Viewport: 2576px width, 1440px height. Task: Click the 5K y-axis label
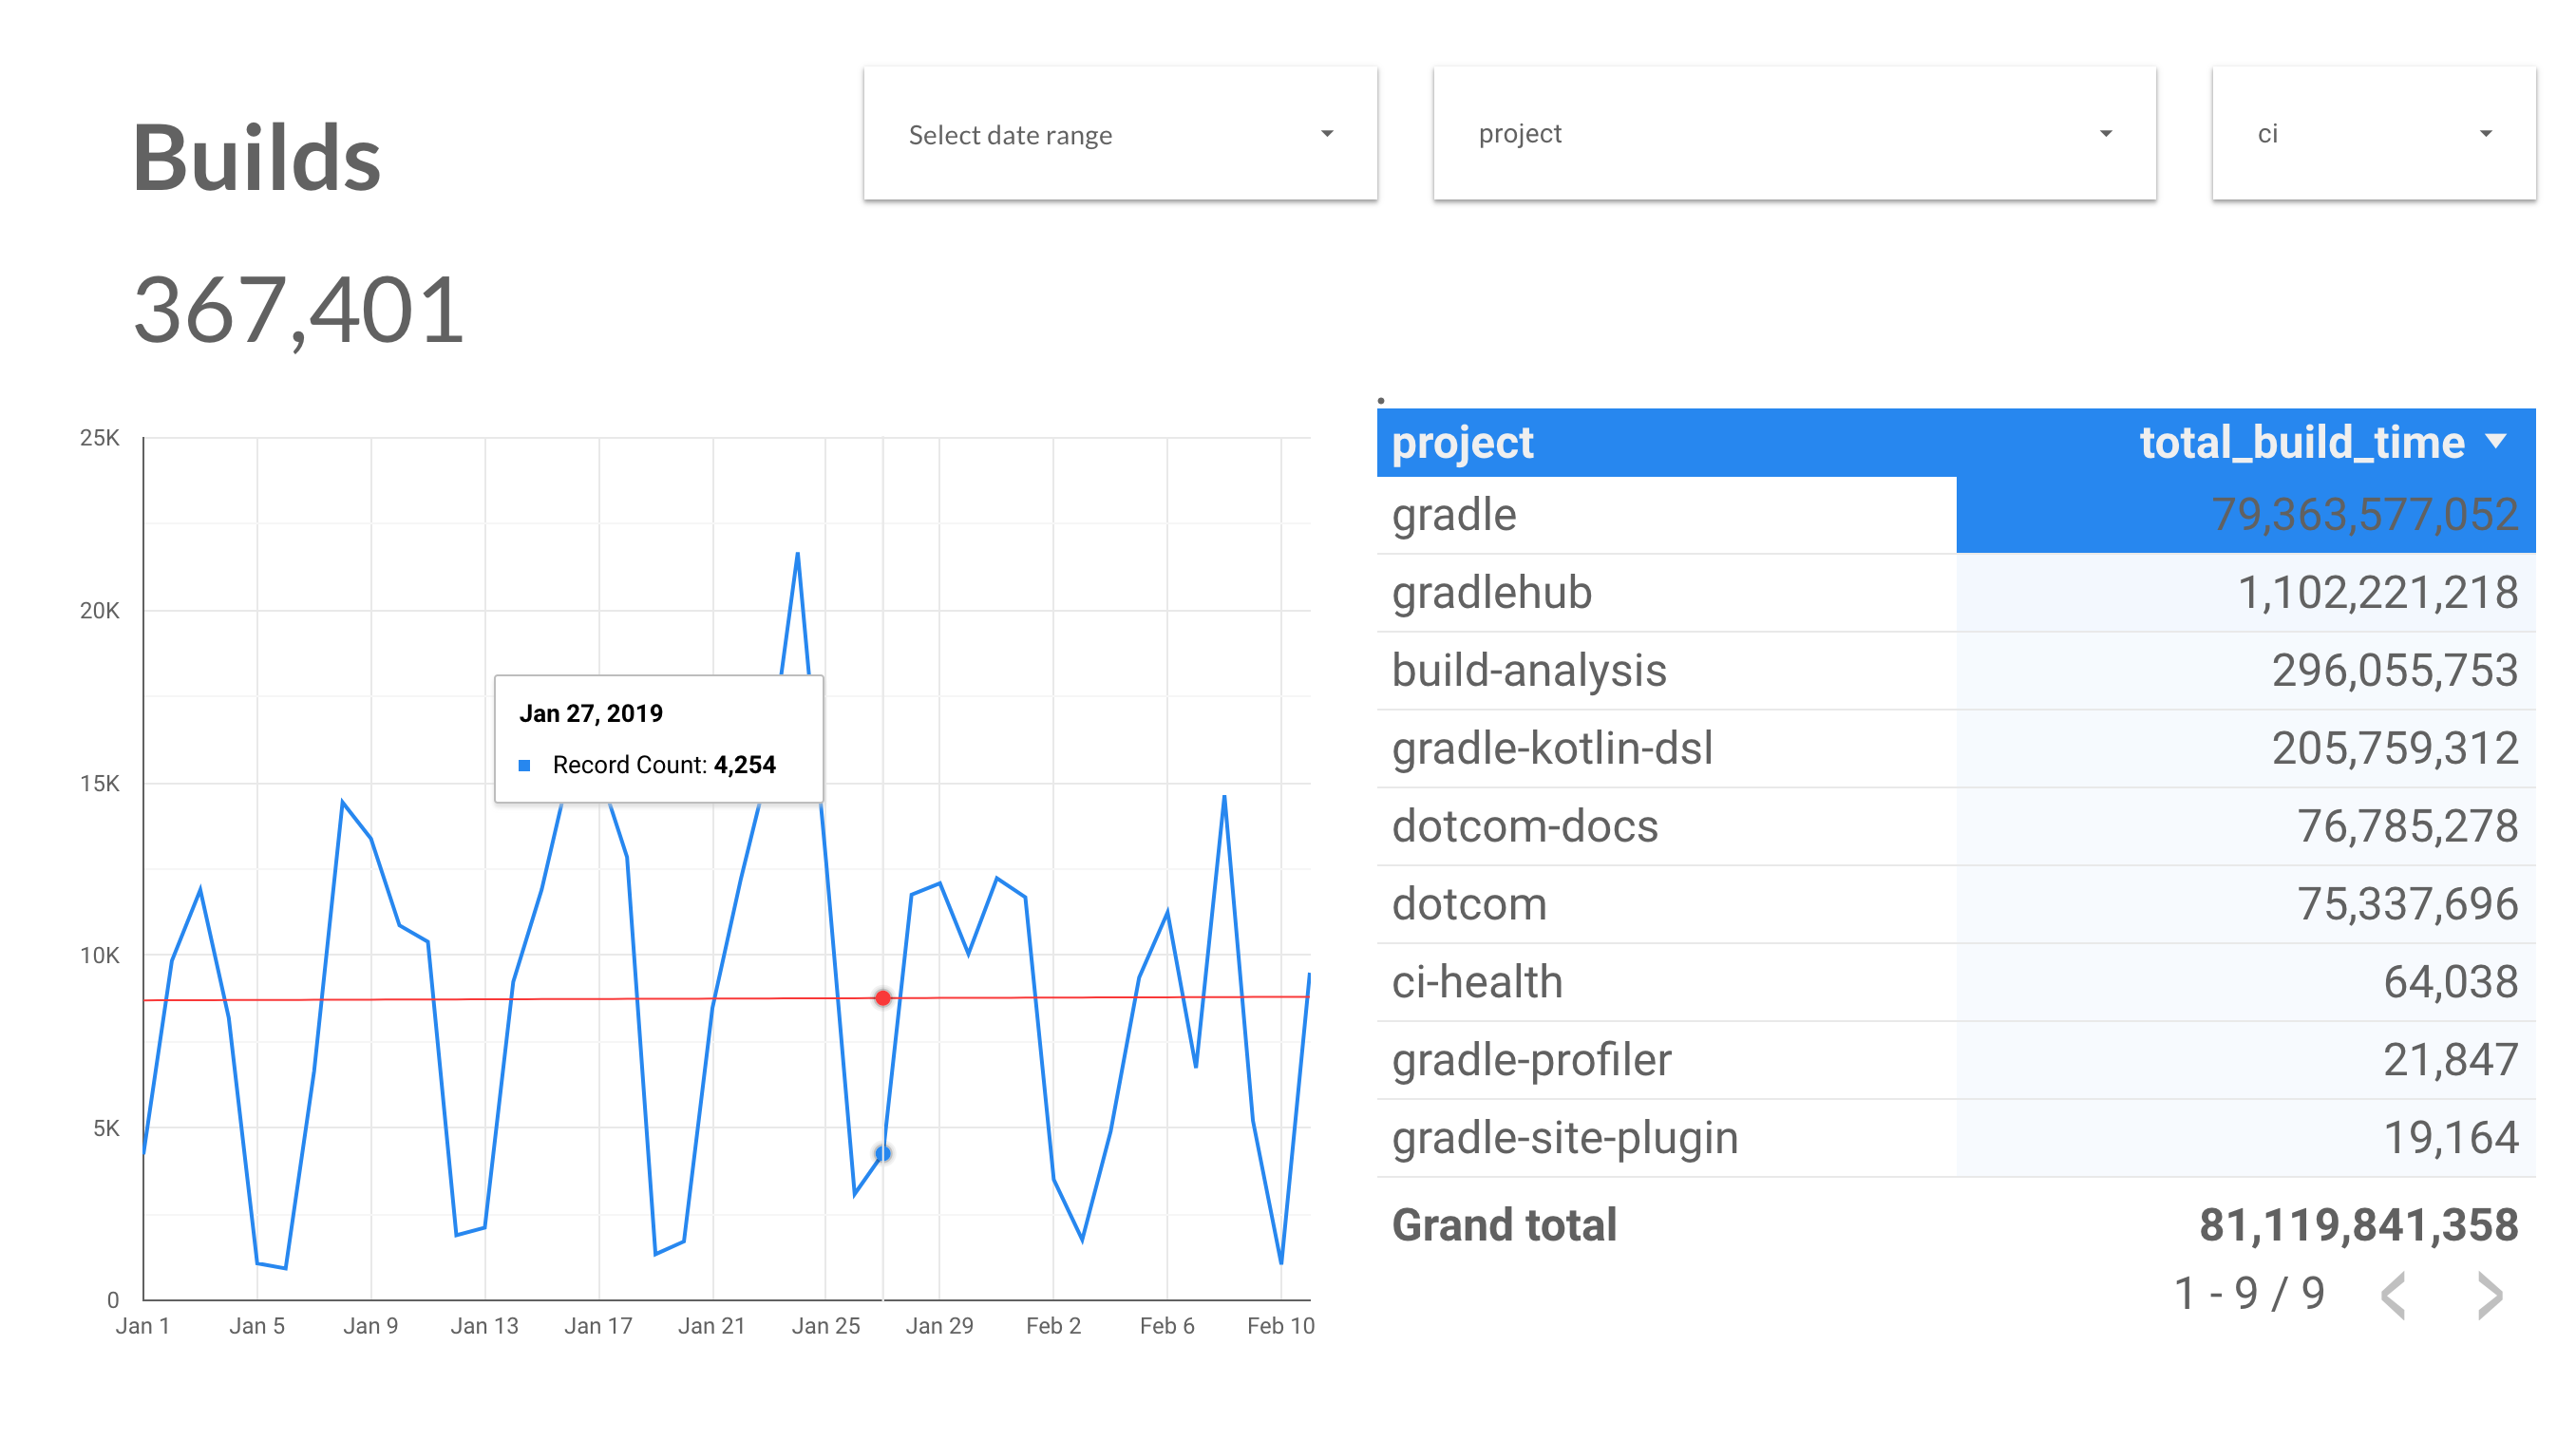[x=106, y=1129]
